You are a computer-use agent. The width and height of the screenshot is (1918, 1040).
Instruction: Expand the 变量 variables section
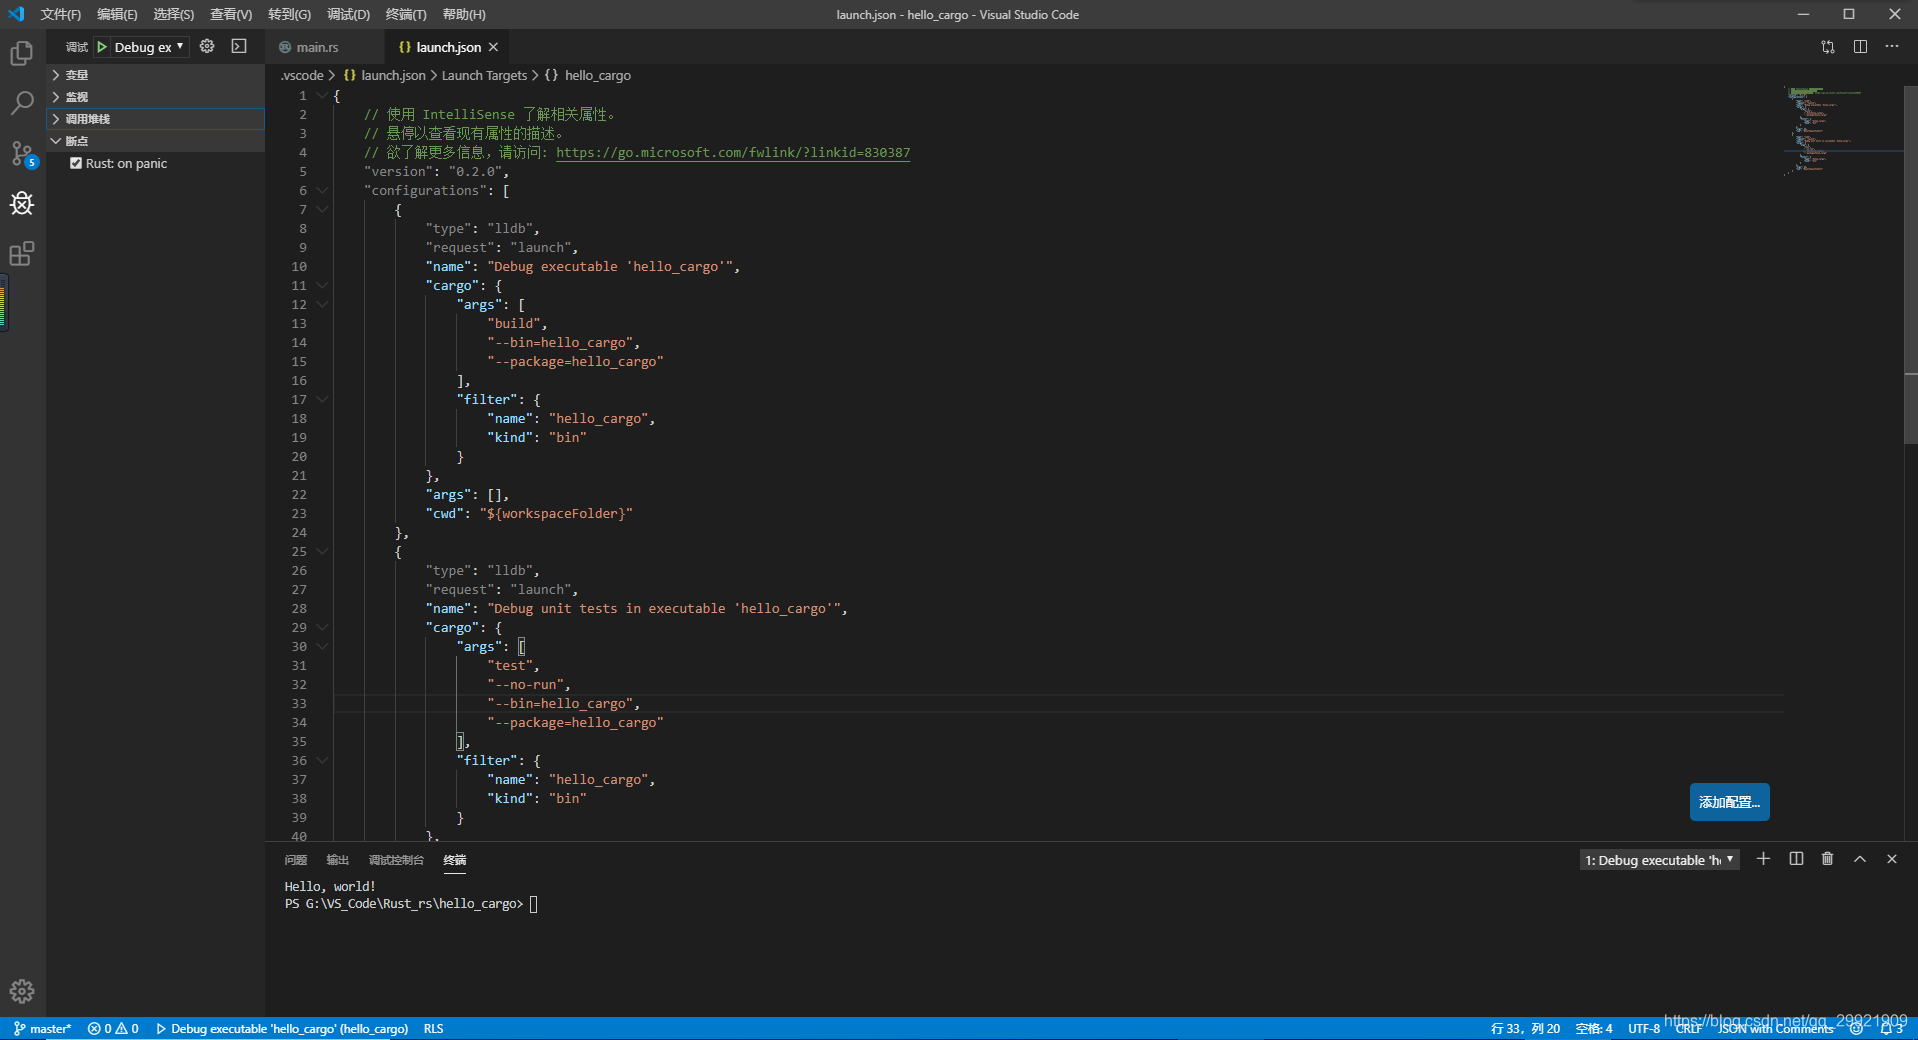(155, 75)
